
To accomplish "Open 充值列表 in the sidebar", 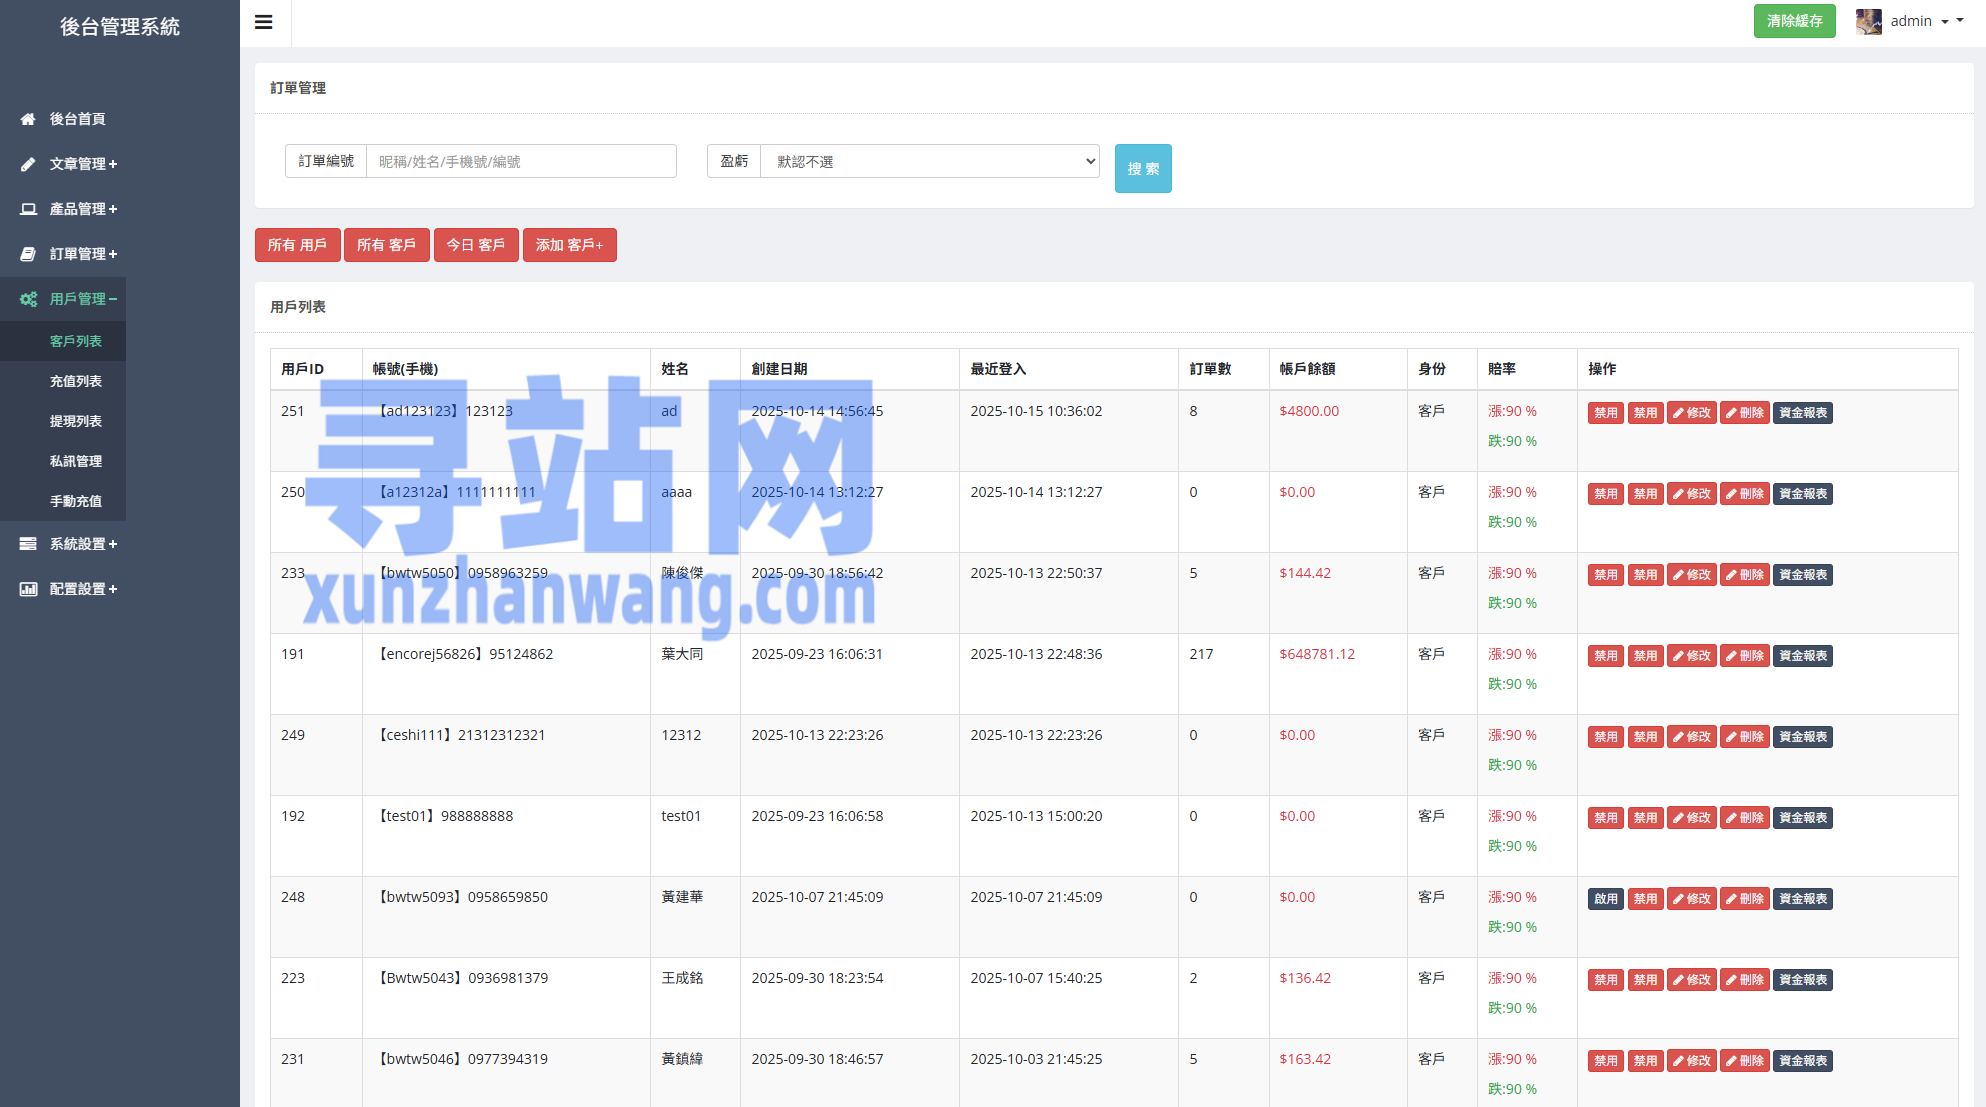I will (x=76, y=381).
